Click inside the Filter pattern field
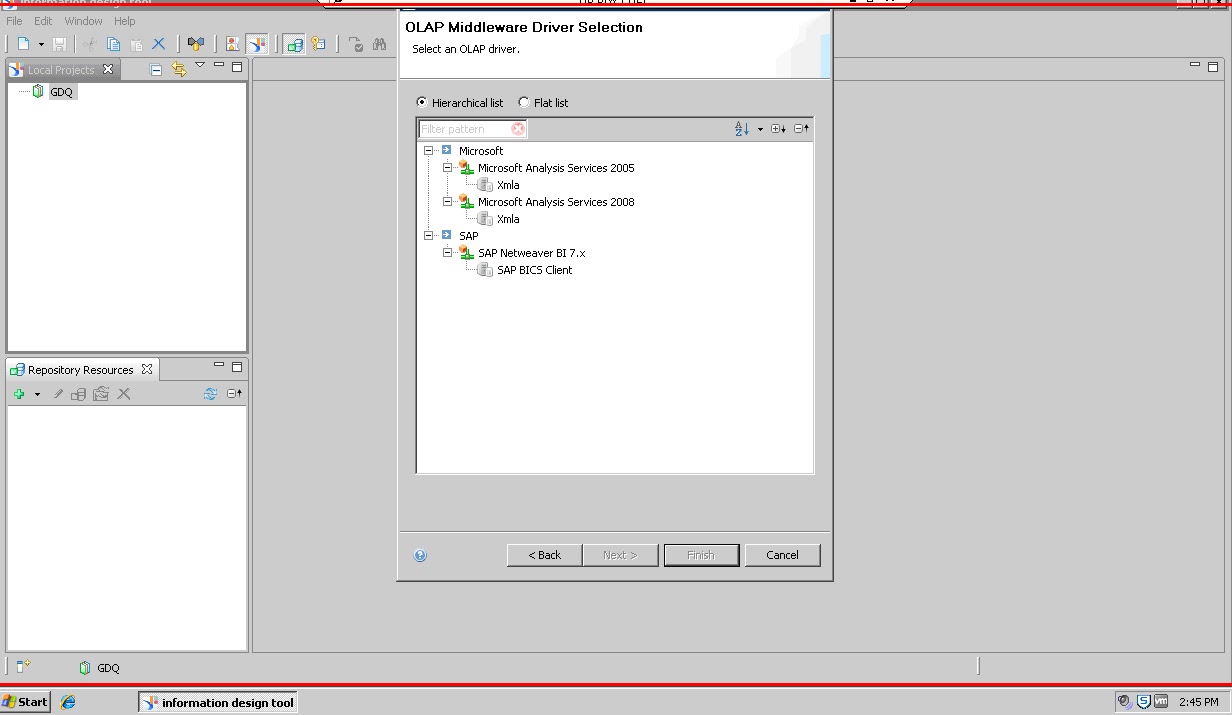This screenshot has width=1232, height=715. (x=465, y=128)
